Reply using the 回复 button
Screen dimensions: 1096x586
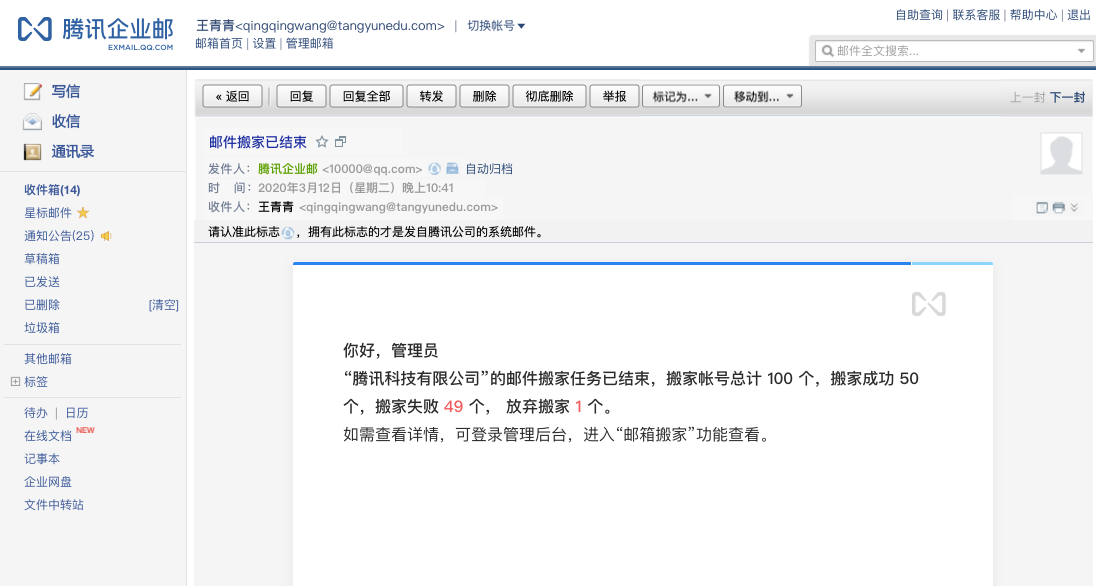(301, 97)
